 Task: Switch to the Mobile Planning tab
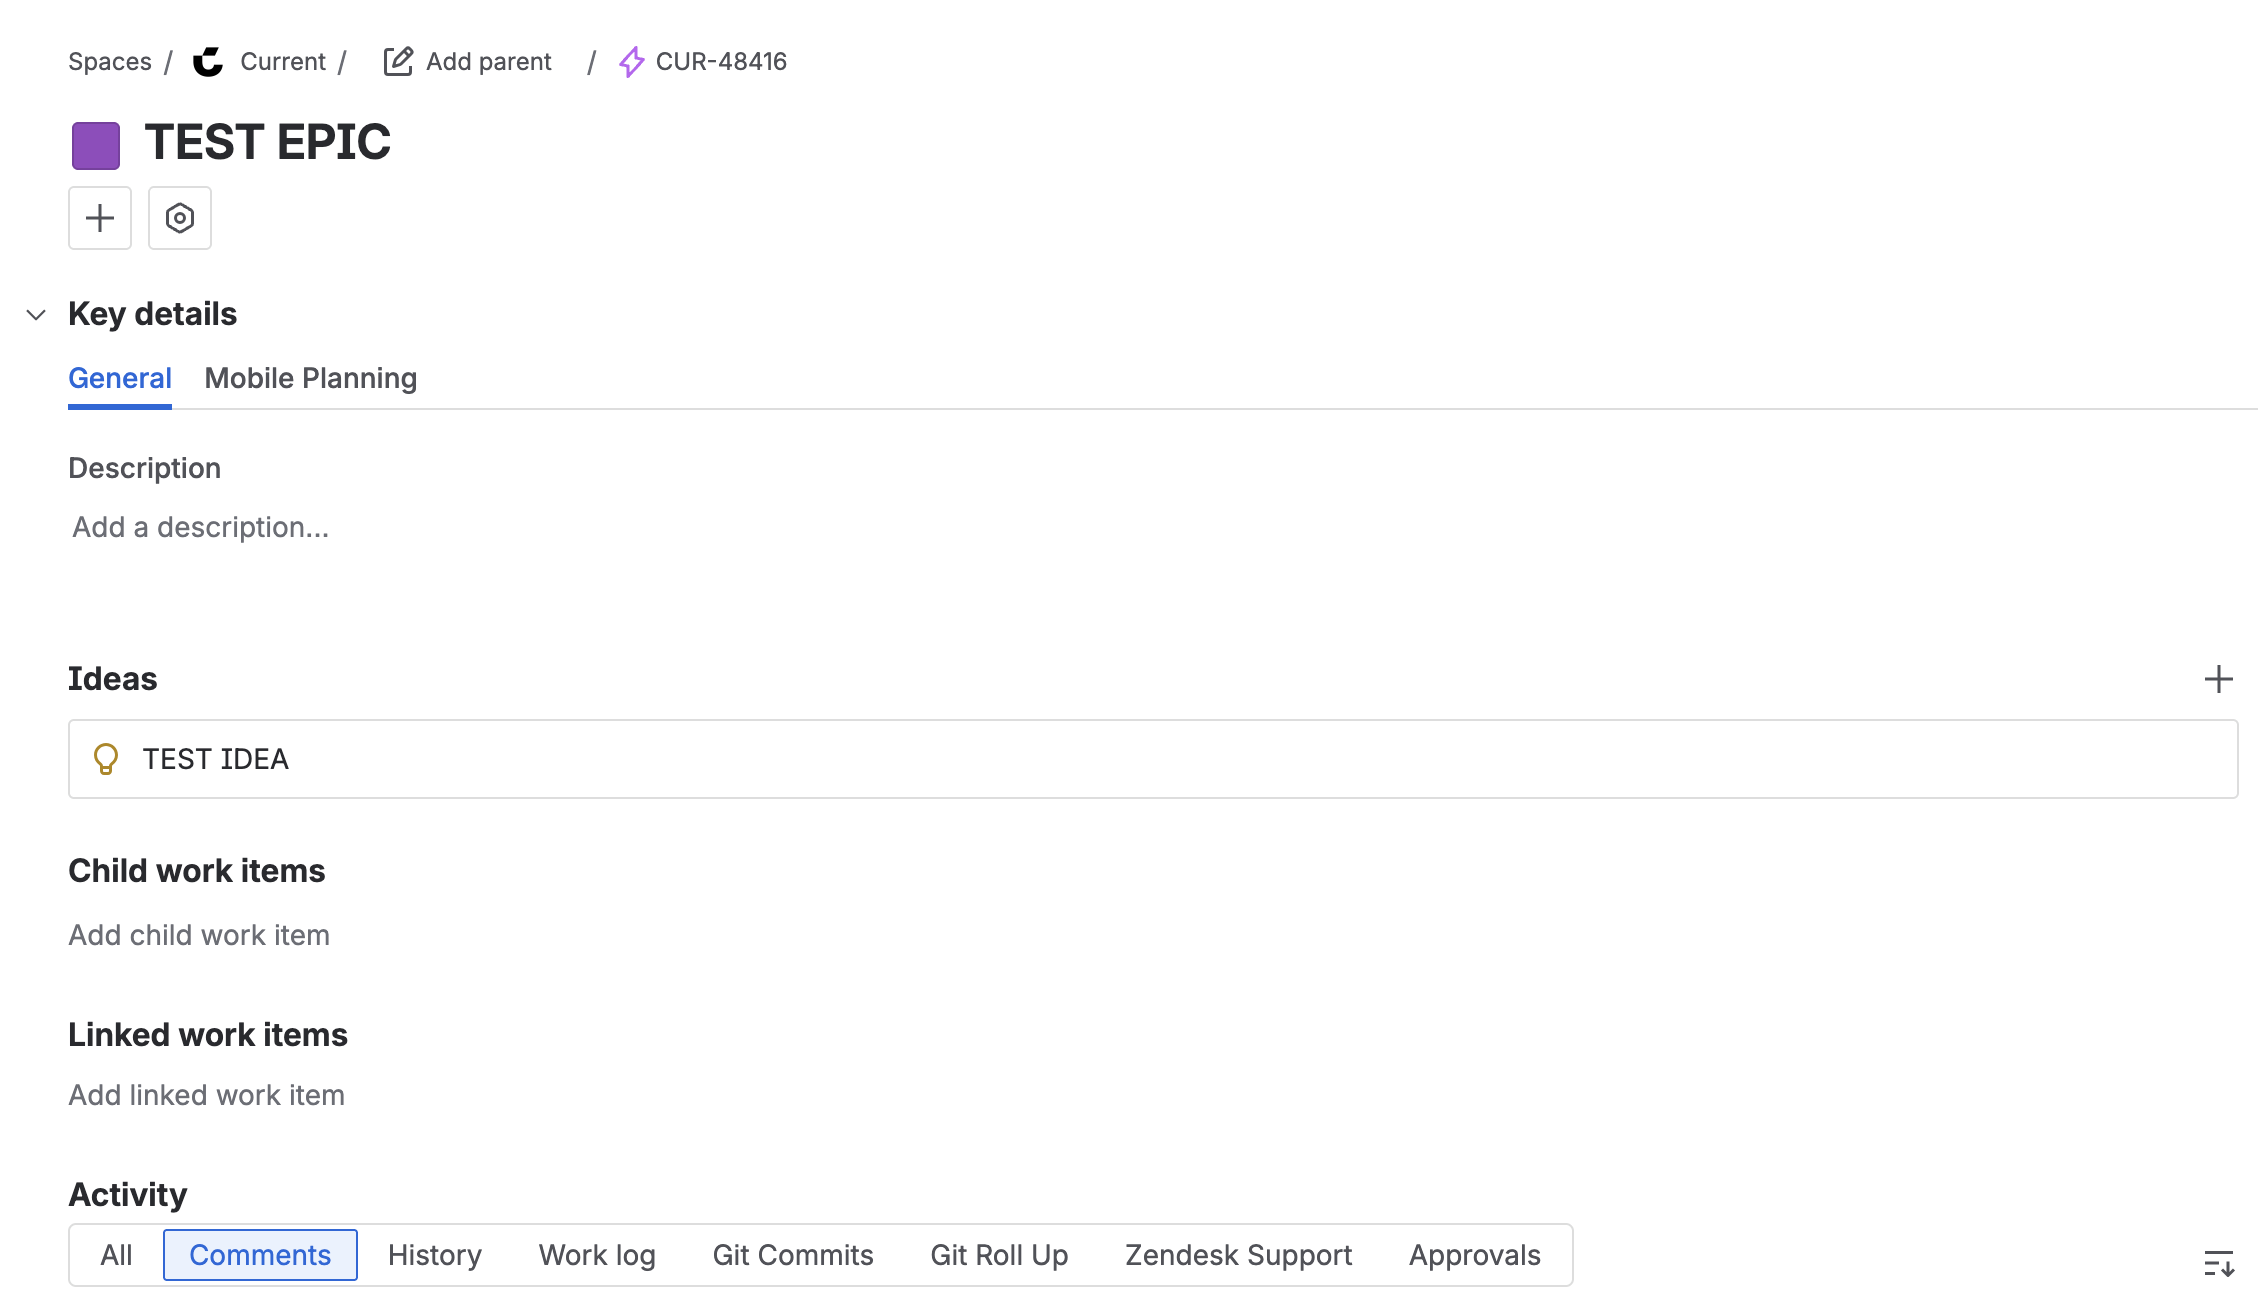(x=311, y=378)
